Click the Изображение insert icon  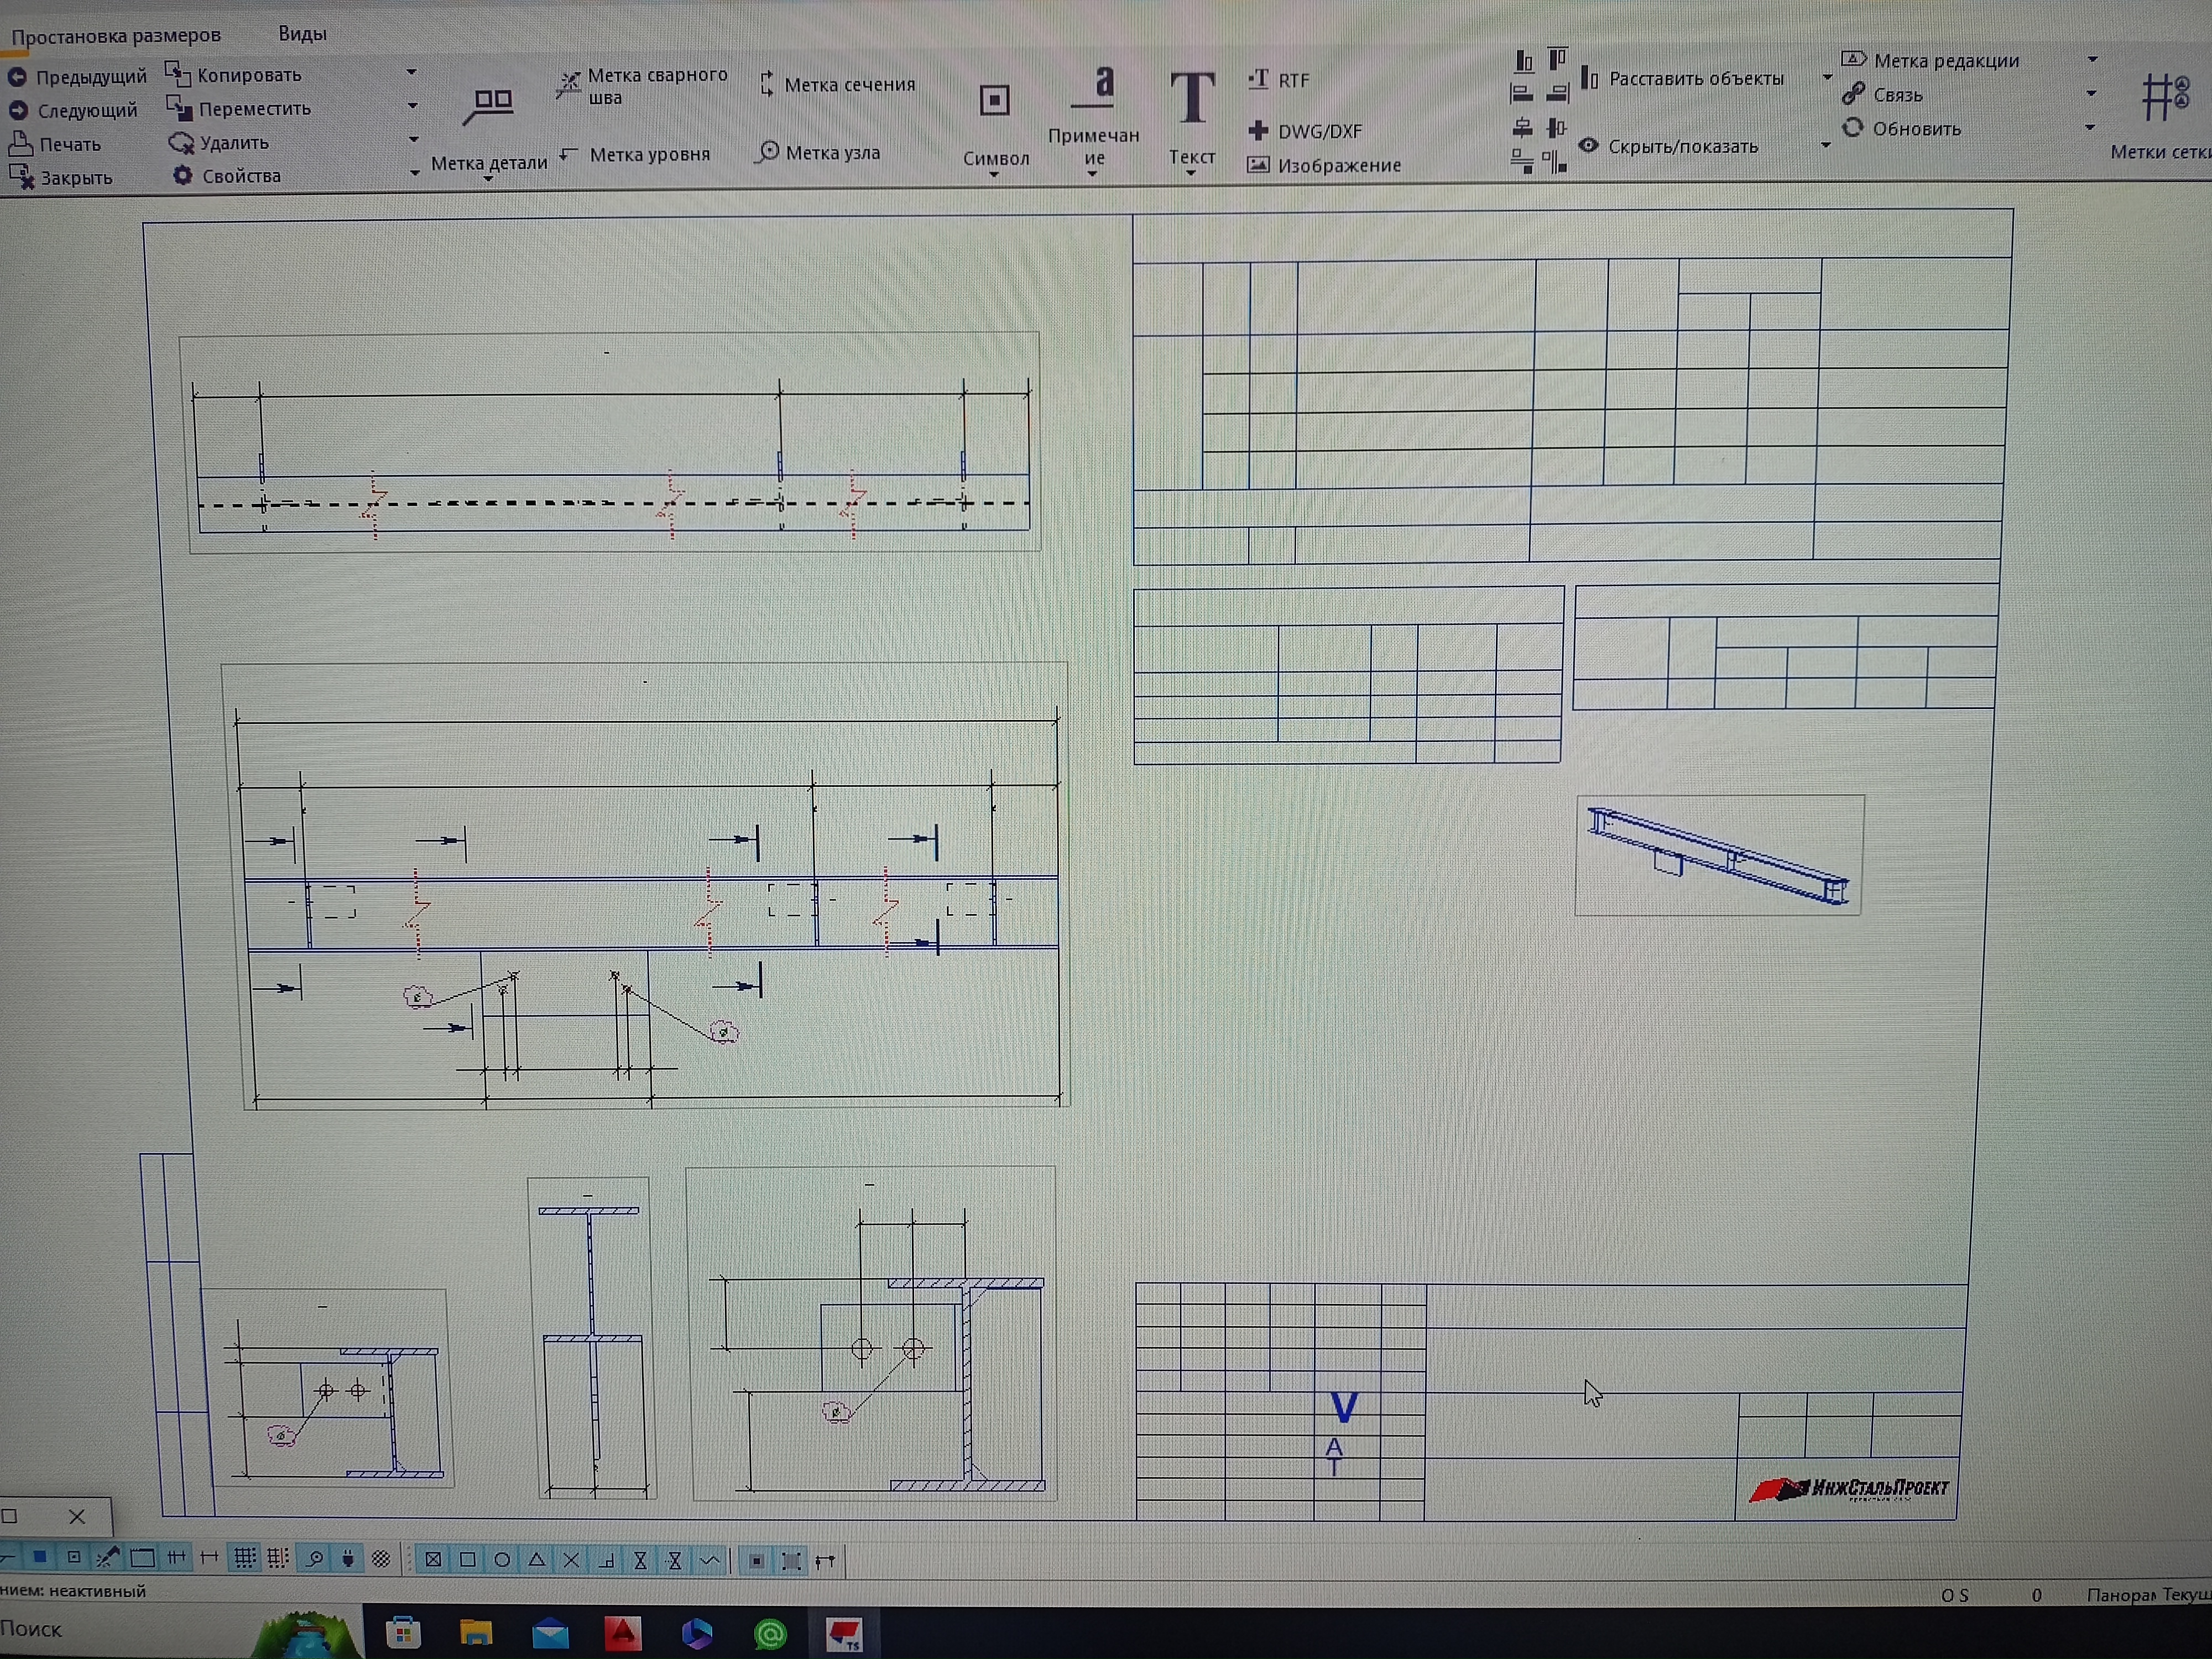point(1258,165)
